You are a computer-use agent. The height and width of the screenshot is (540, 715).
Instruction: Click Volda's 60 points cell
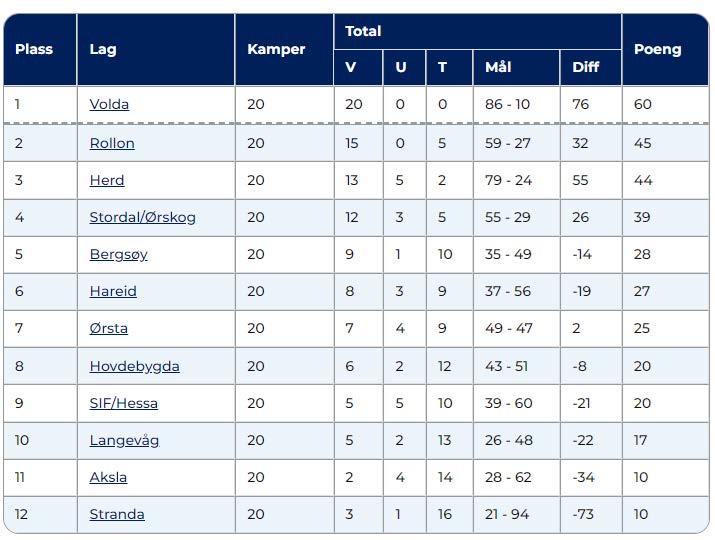[x=666, y=104]
